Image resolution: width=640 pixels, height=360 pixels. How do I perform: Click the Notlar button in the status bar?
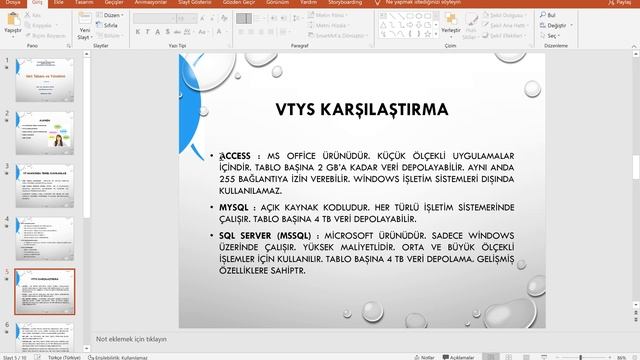(x=424, y=357)
